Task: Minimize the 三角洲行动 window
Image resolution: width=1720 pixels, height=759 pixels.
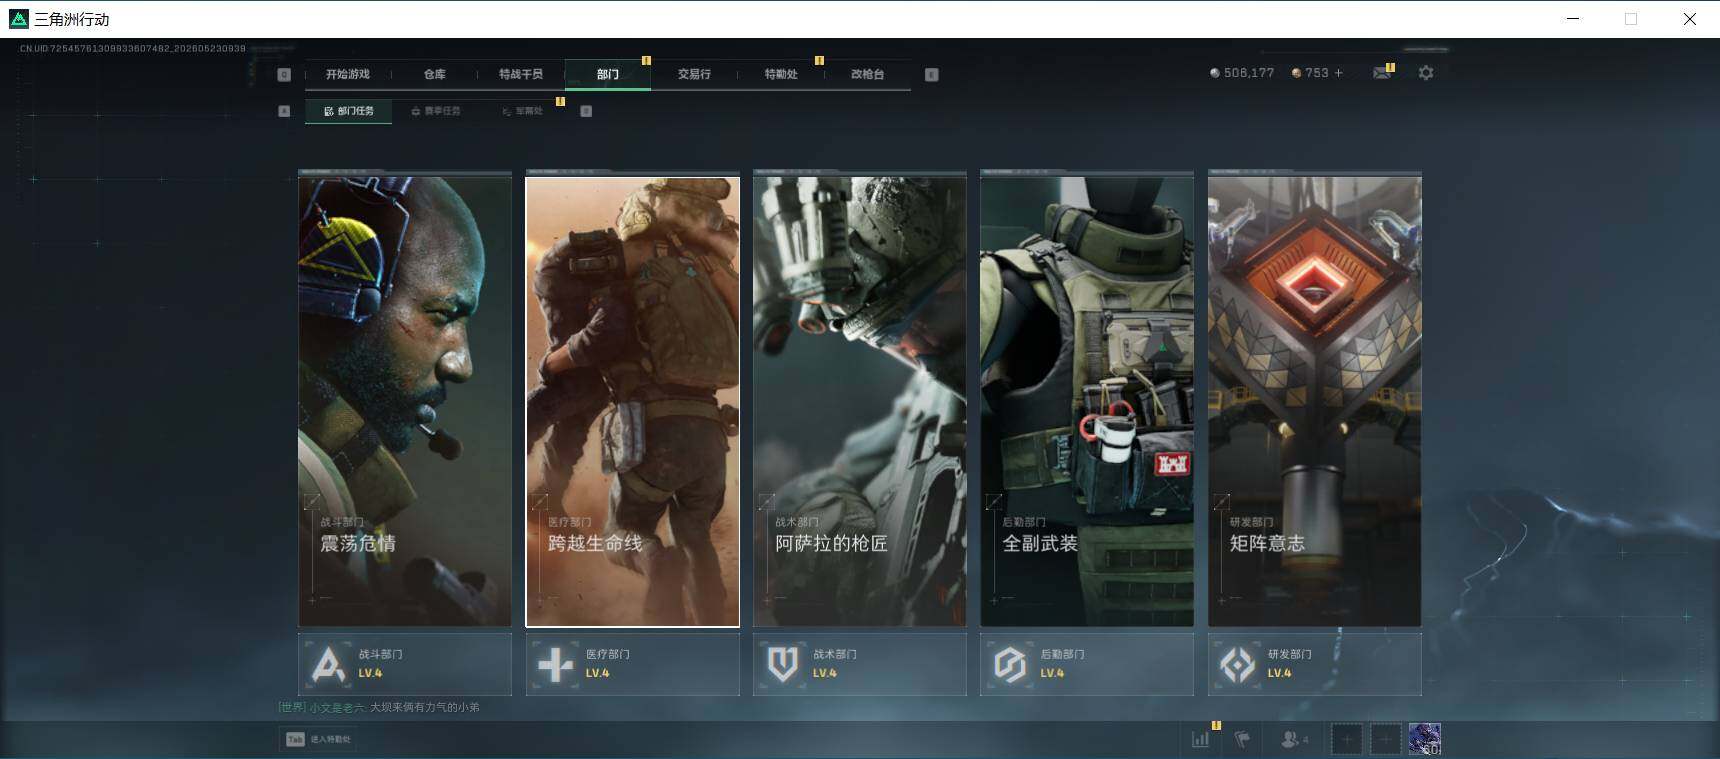Action: [x=1573, y=19]
